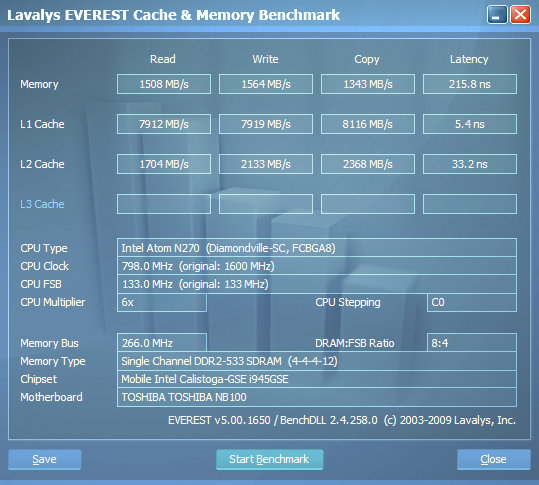Click the Start Benchmark button
Viewport: 539px width, 485px height.
tap(270, 459)
